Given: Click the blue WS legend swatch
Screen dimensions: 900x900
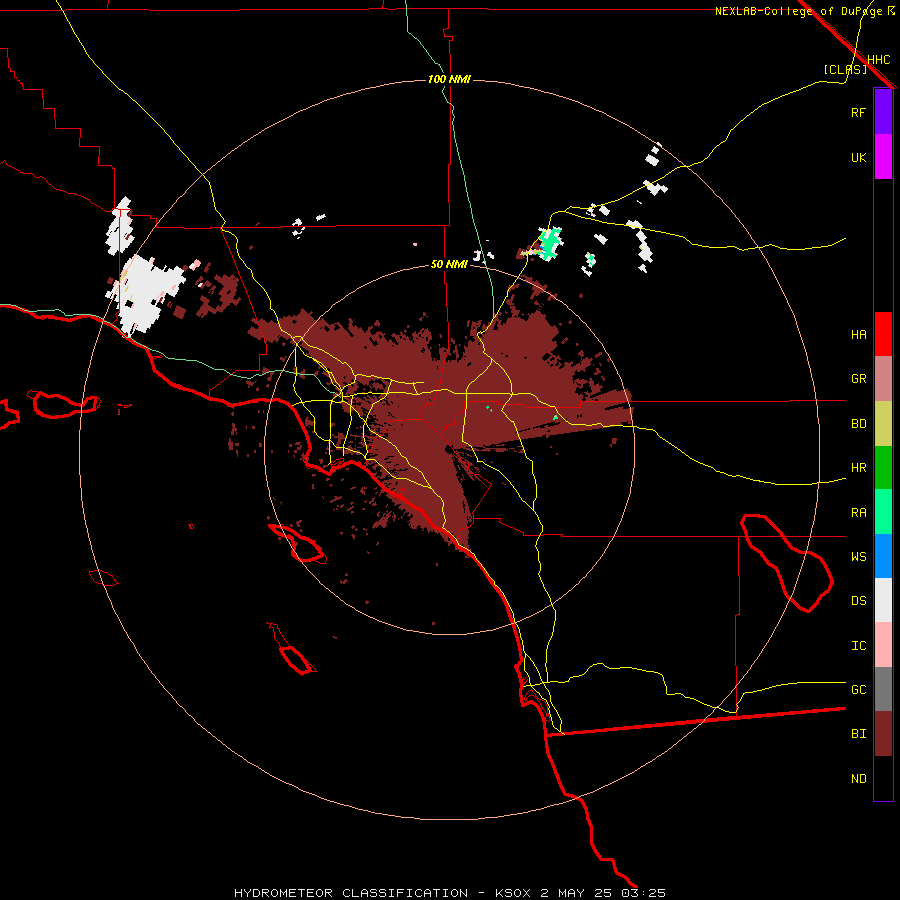Looking at the screenshot, I should (x=883, y=556).
